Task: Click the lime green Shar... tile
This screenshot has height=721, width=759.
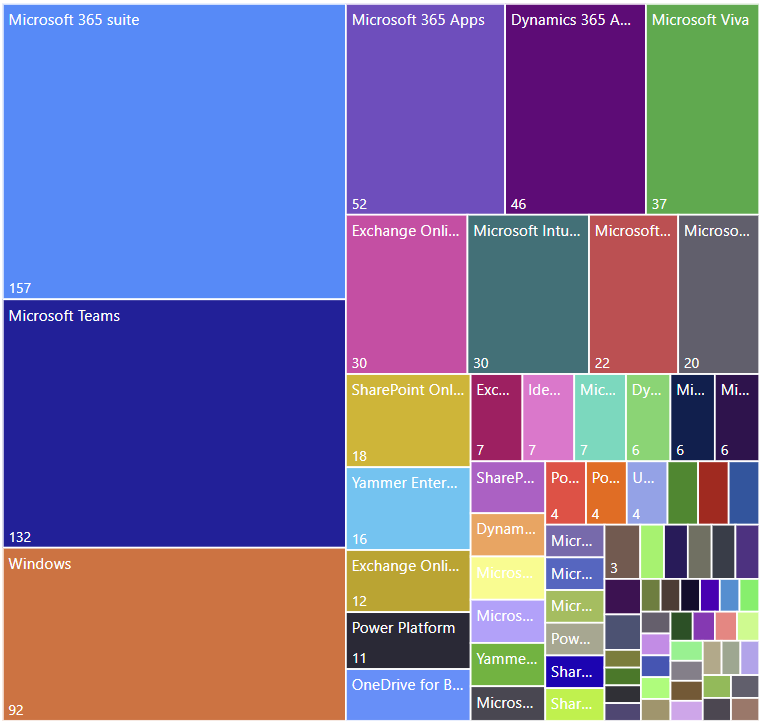Action: (575, 705)
